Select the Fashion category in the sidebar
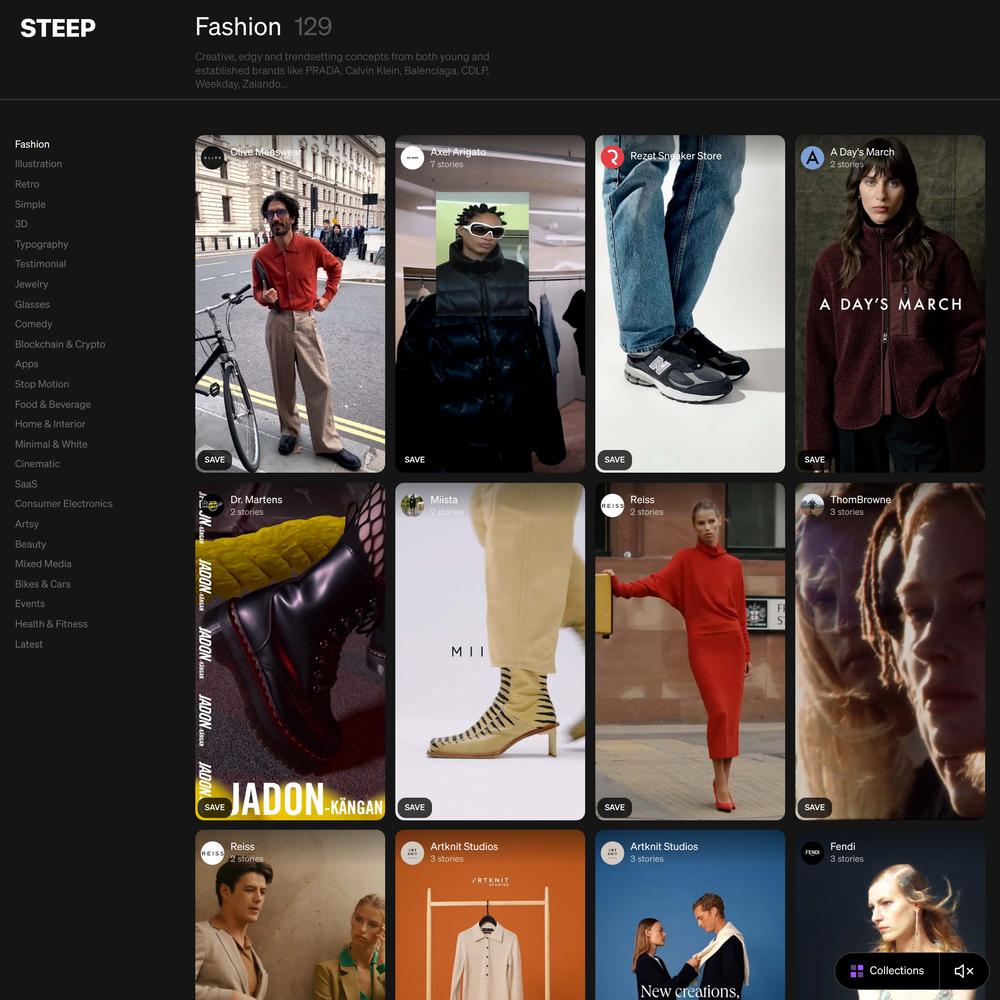Screen dimensions: 1000x1000 32,144
